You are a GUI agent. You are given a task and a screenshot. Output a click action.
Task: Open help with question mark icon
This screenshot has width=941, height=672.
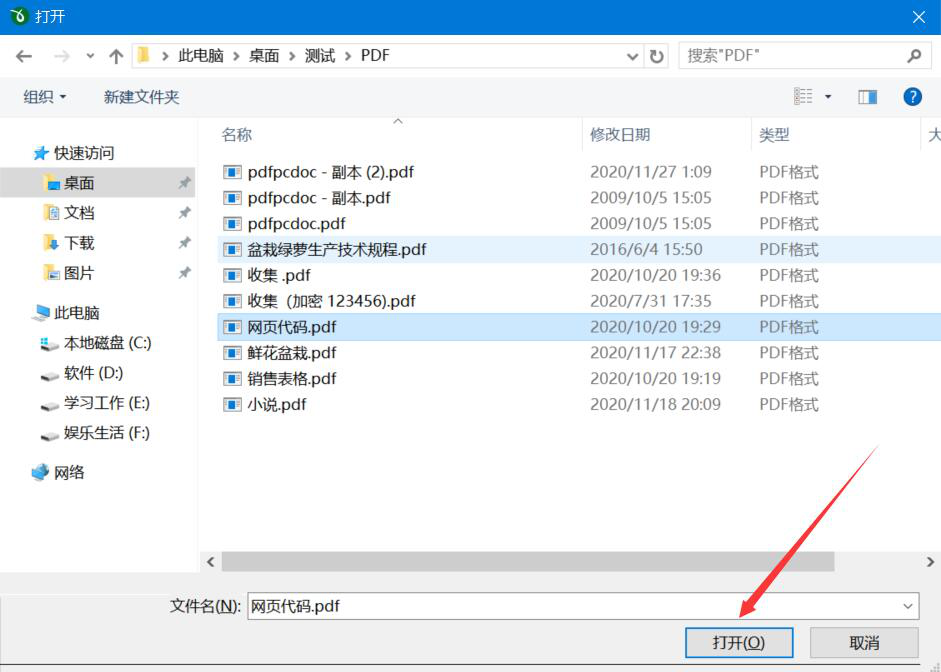pyautogui.click(x=912, y=97)
